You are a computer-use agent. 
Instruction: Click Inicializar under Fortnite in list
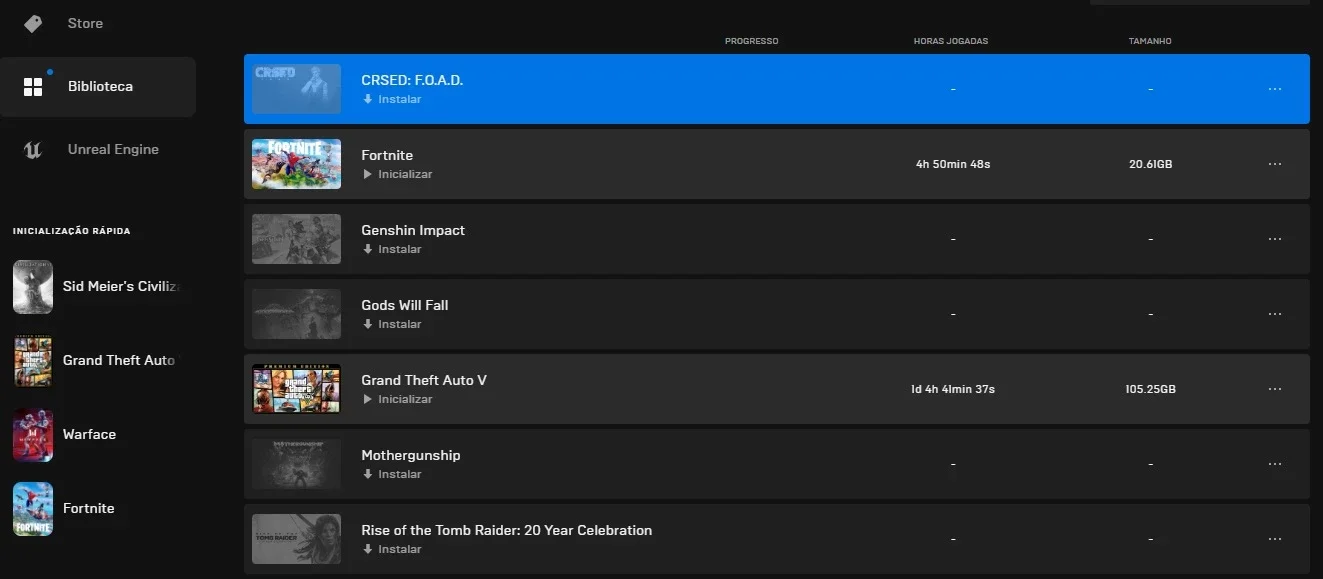click(x=397, y=174)
